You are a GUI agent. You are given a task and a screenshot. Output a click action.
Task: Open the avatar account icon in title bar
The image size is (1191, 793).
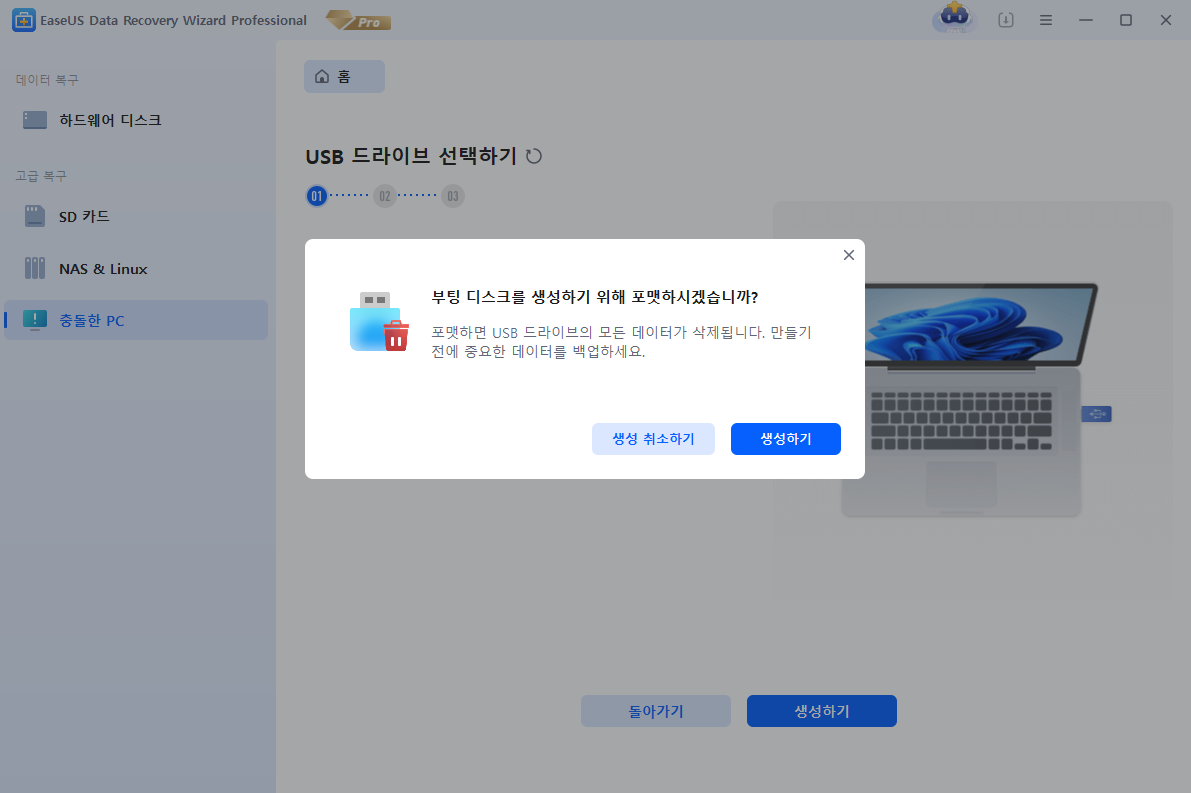[954, 18]
